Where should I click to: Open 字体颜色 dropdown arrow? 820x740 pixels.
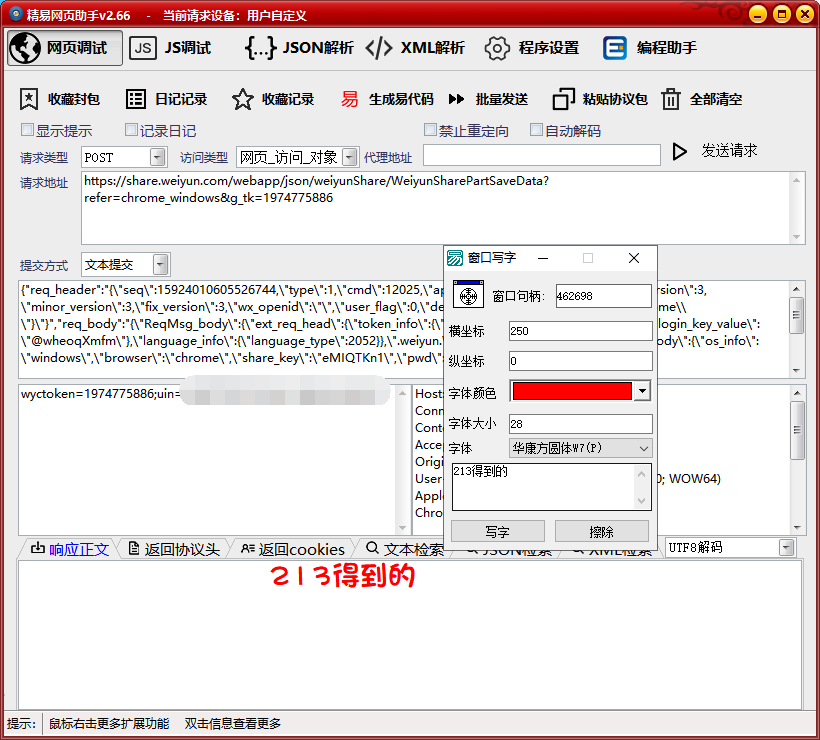(x=642, y=391)
